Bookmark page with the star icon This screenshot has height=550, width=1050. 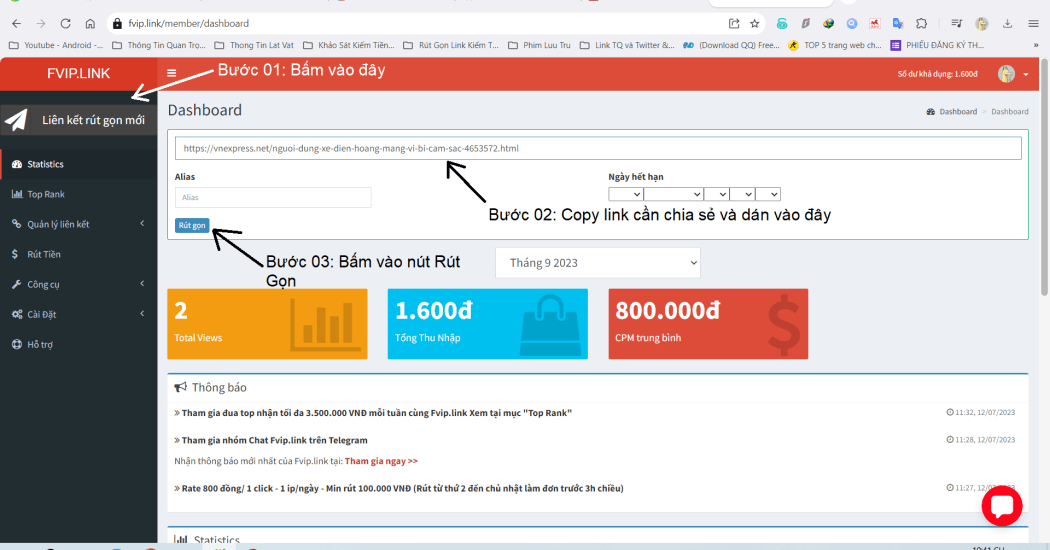755,23
